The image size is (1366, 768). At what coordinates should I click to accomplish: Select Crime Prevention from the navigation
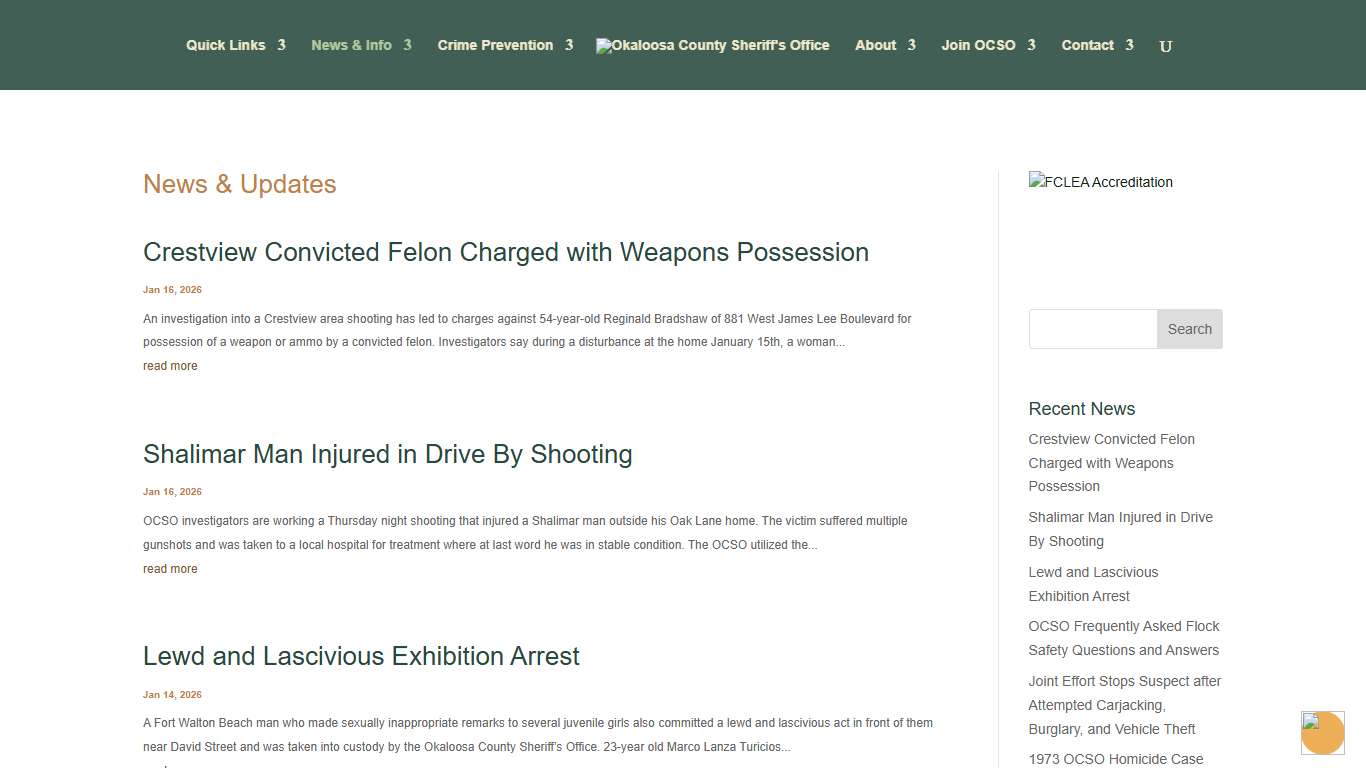click(x=495, y=45)
